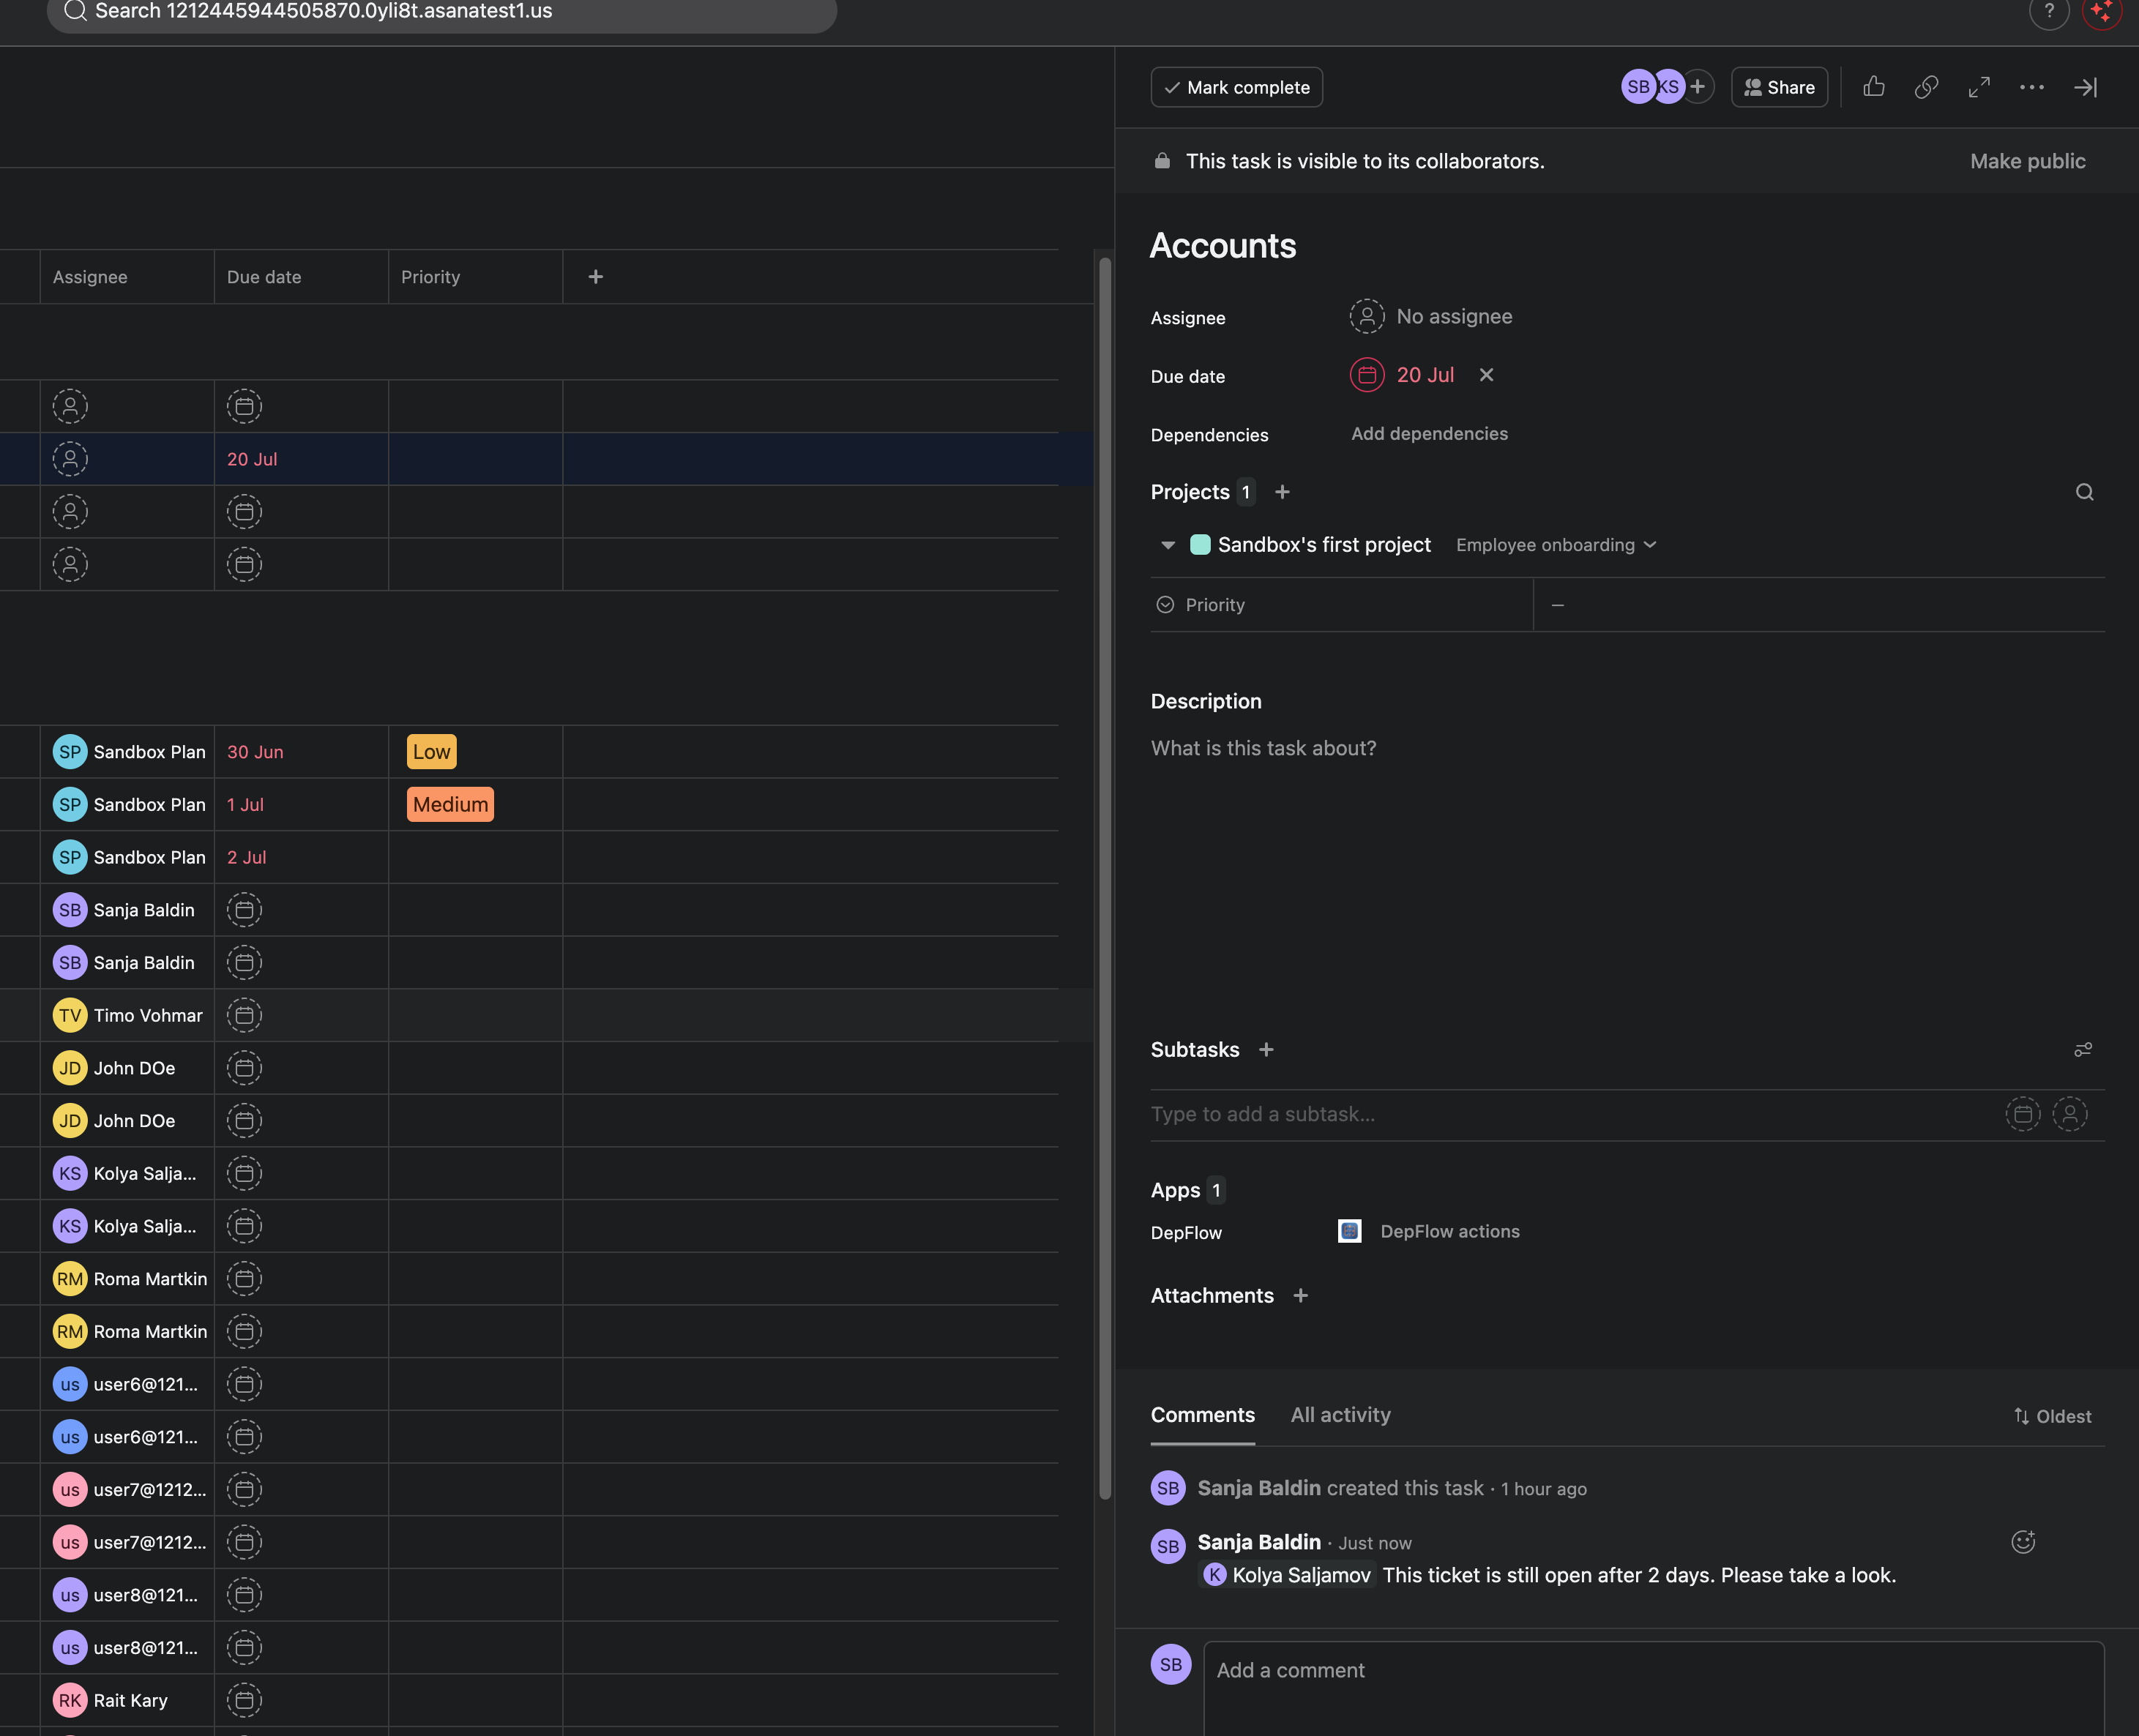Image resolution: width=2139 pixels, height=1736 pixels.
Task: Assign the new subtask person icon
Action: point(2069,1114)
